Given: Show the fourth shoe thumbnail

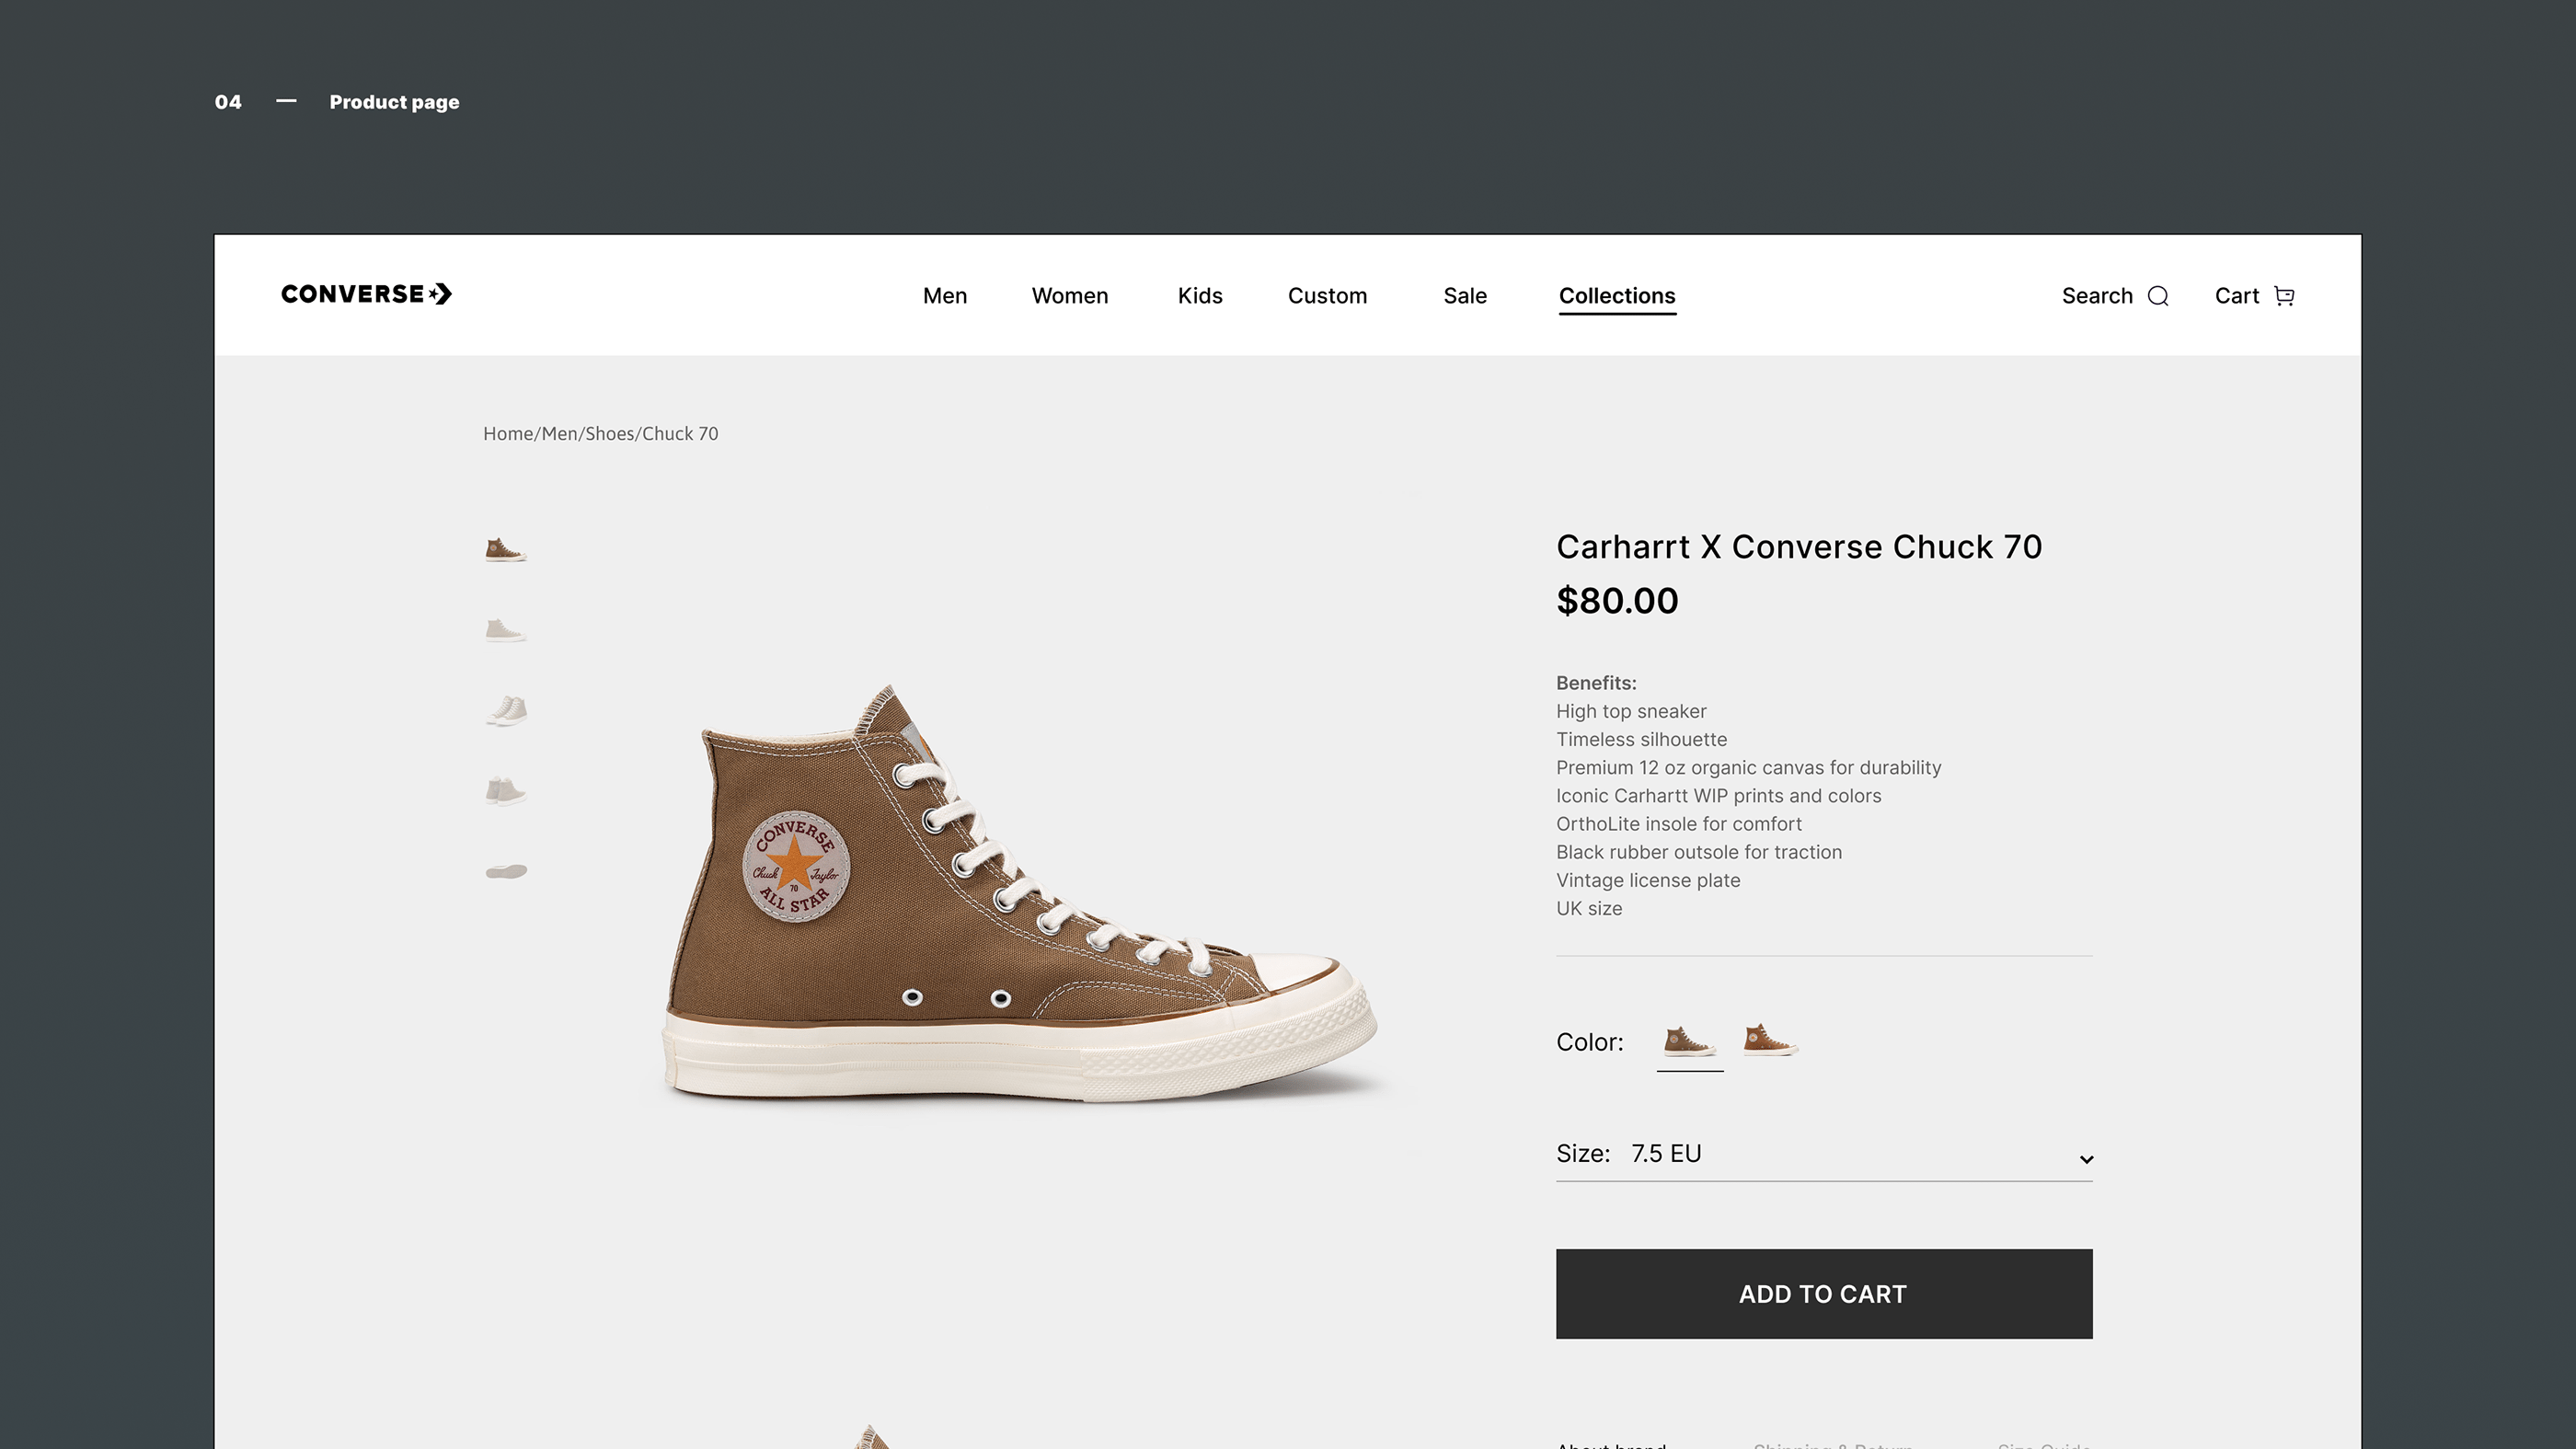Looking at the screenshot, I should pyautogui.click(x=505, y=791).
